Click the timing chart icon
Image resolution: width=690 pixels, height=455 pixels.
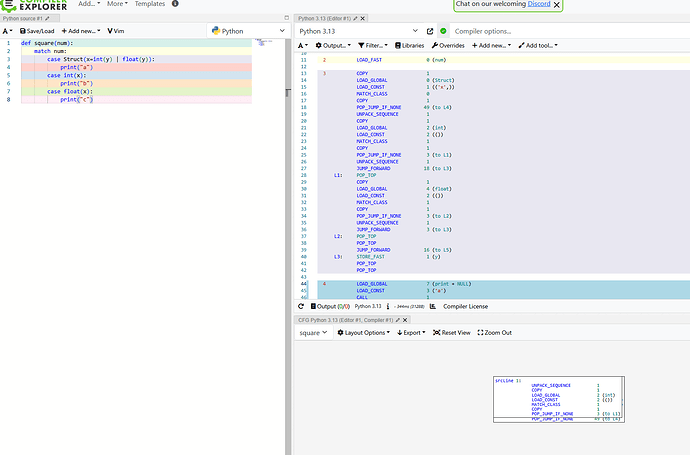[433, 306]
